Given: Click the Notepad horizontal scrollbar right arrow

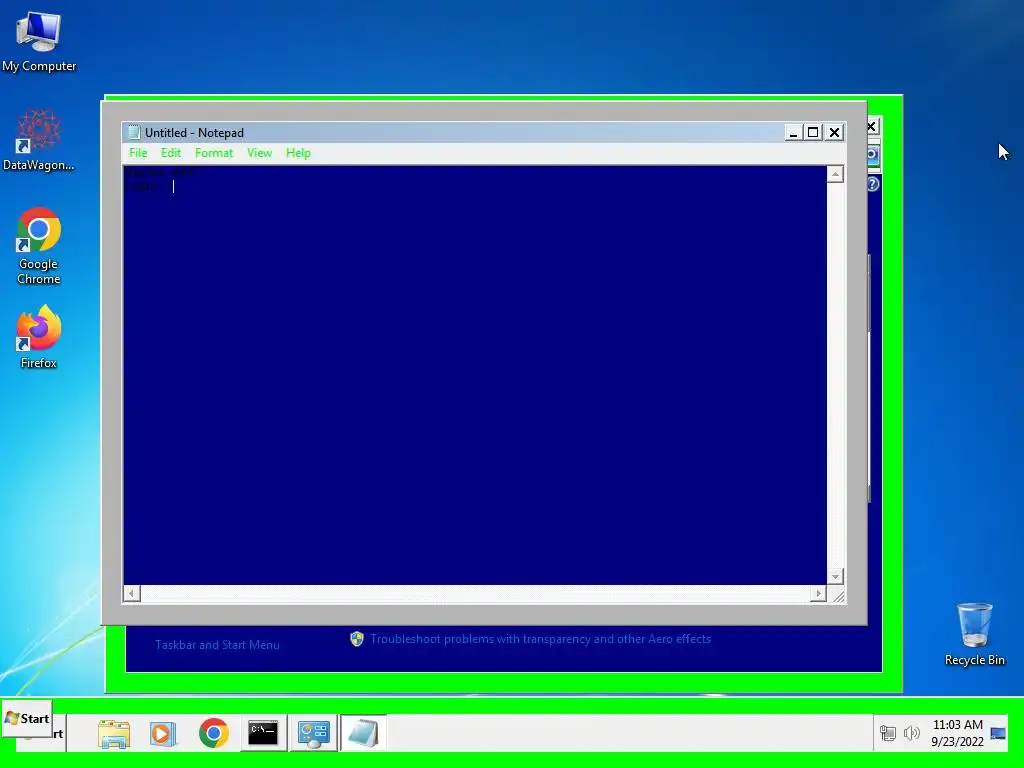Looking at the screenshot, I should pos(818,593).
